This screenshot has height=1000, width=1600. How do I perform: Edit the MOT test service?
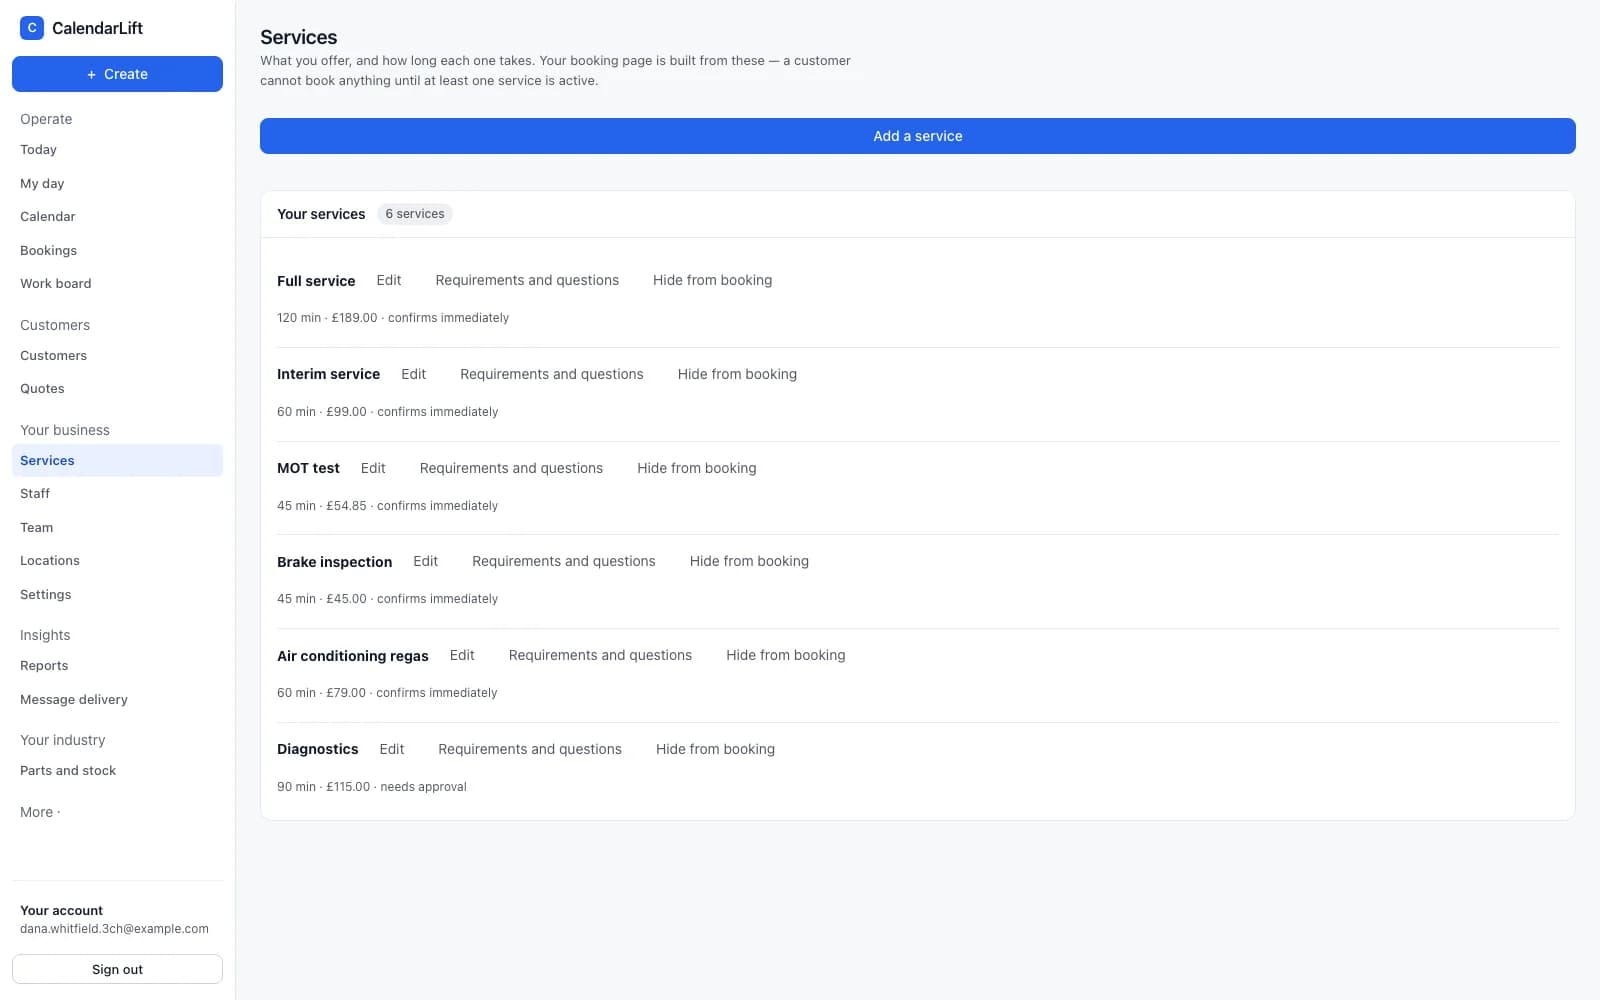[373, 468]
